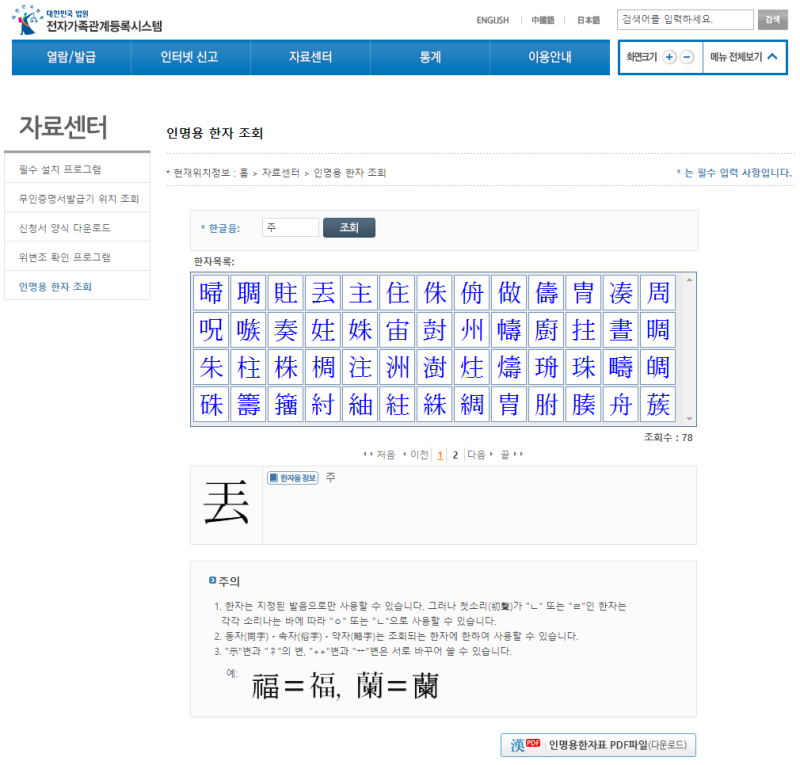Image resolution: width=800 pixels, height=765 pixels.
Task: Open the 열람/발급 menu tab
Action: pyautogui.click(x=71, y=57)
